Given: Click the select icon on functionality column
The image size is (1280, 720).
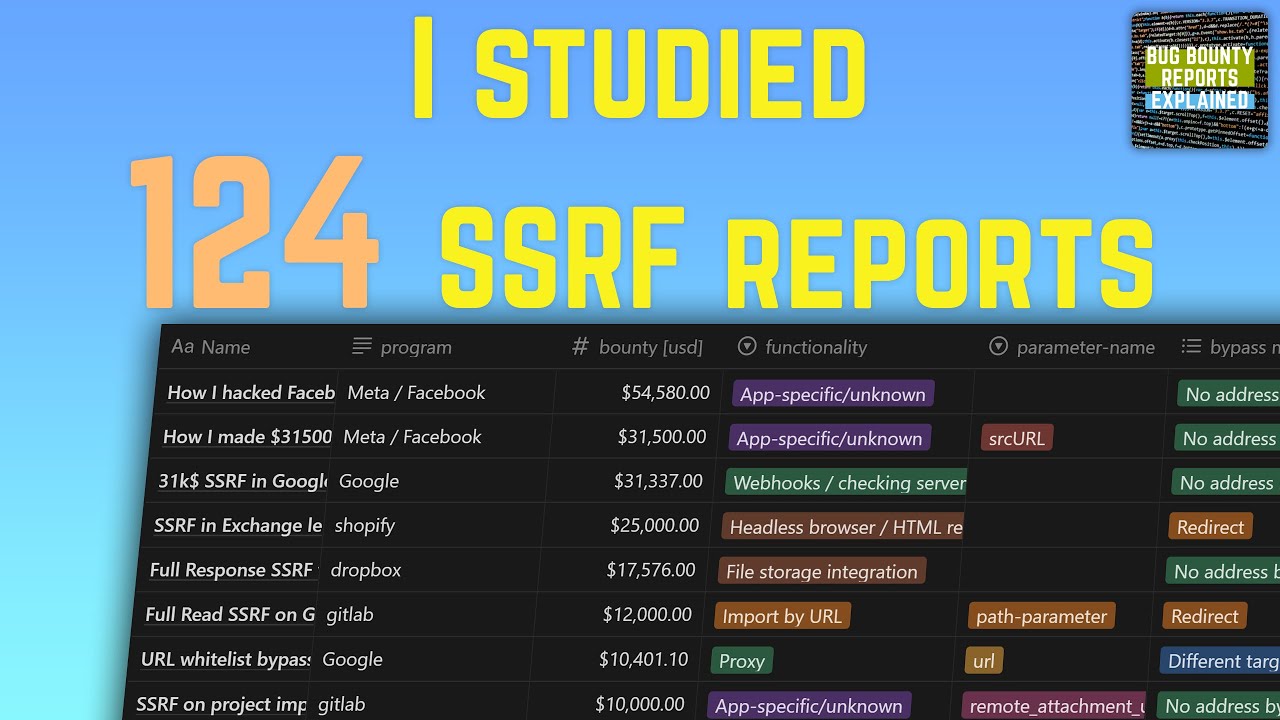Looking at the screenshot, I should [746, 347].
